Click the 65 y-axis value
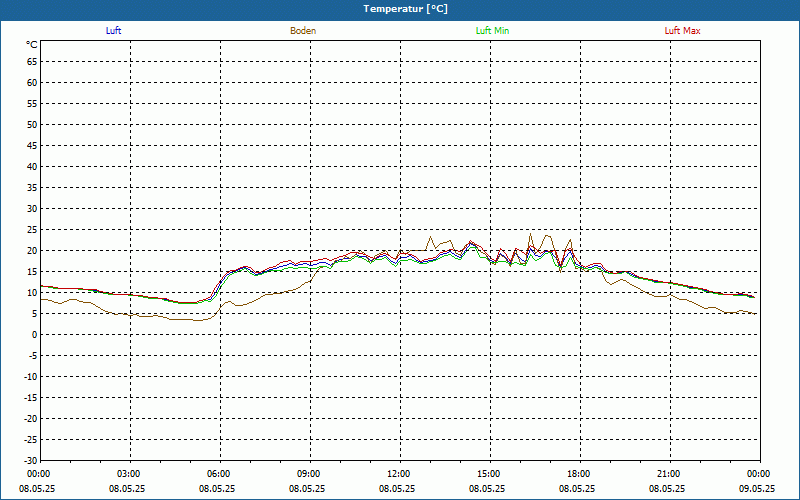 (32, 62)
